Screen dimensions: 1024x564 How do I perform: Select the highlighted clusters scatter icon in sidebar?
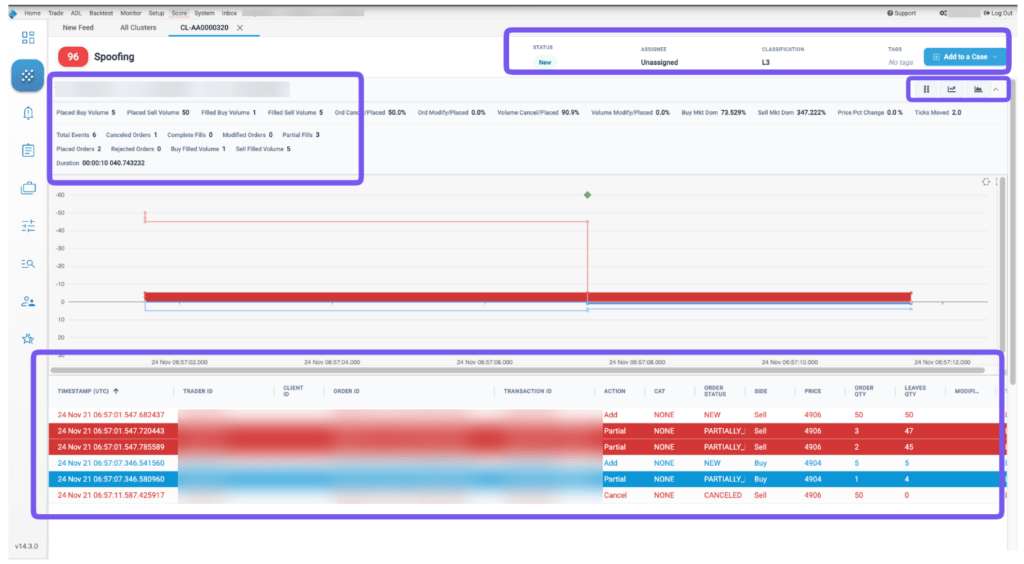click(x=27, y=76)
